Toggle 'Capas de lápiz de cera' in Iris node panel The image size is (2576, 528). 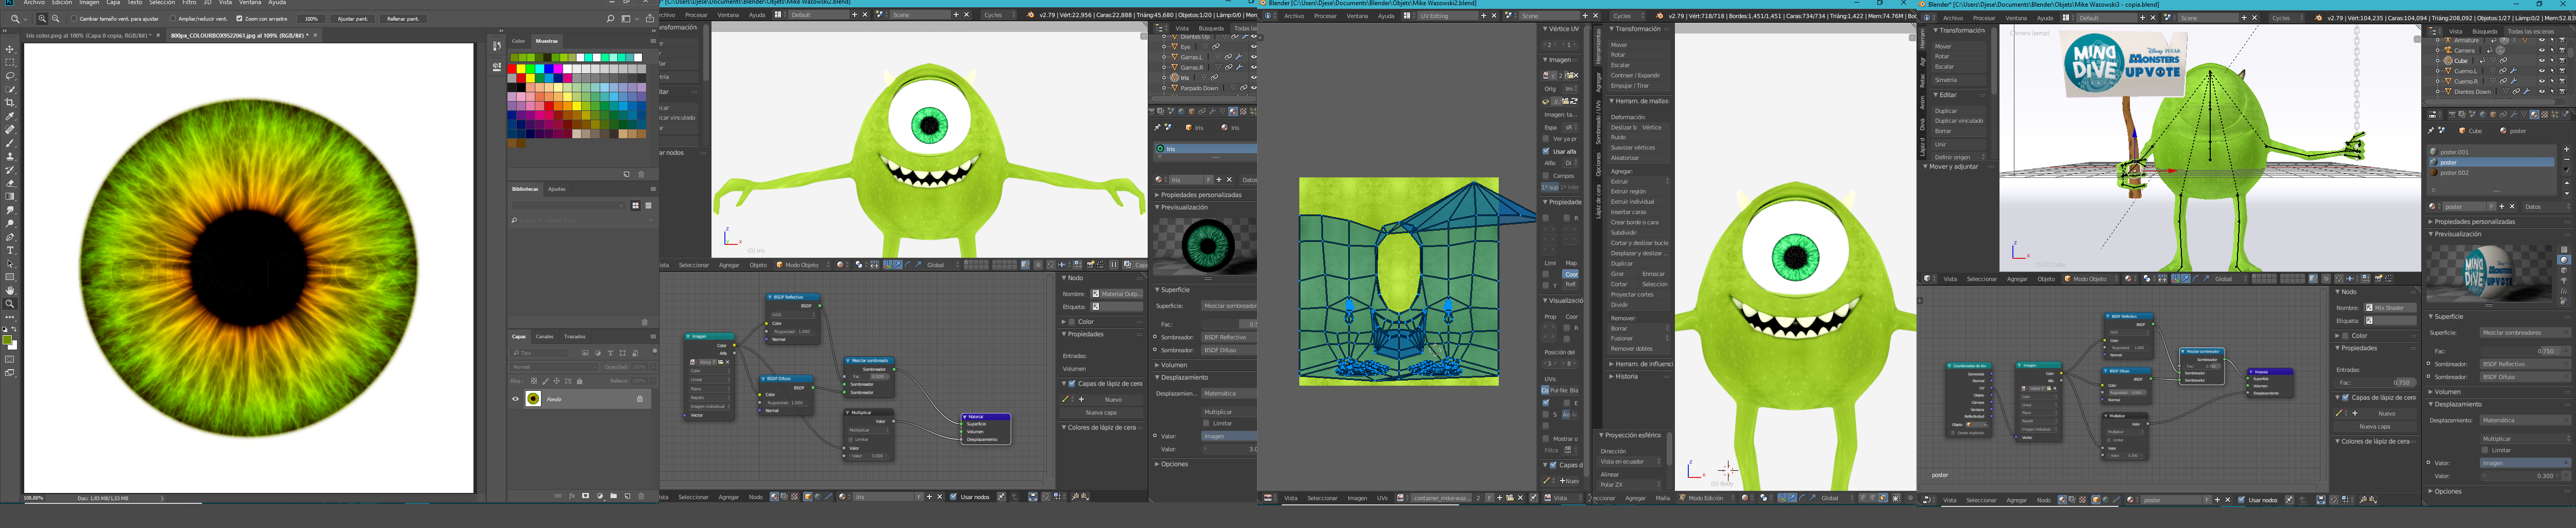point(1072,384)
